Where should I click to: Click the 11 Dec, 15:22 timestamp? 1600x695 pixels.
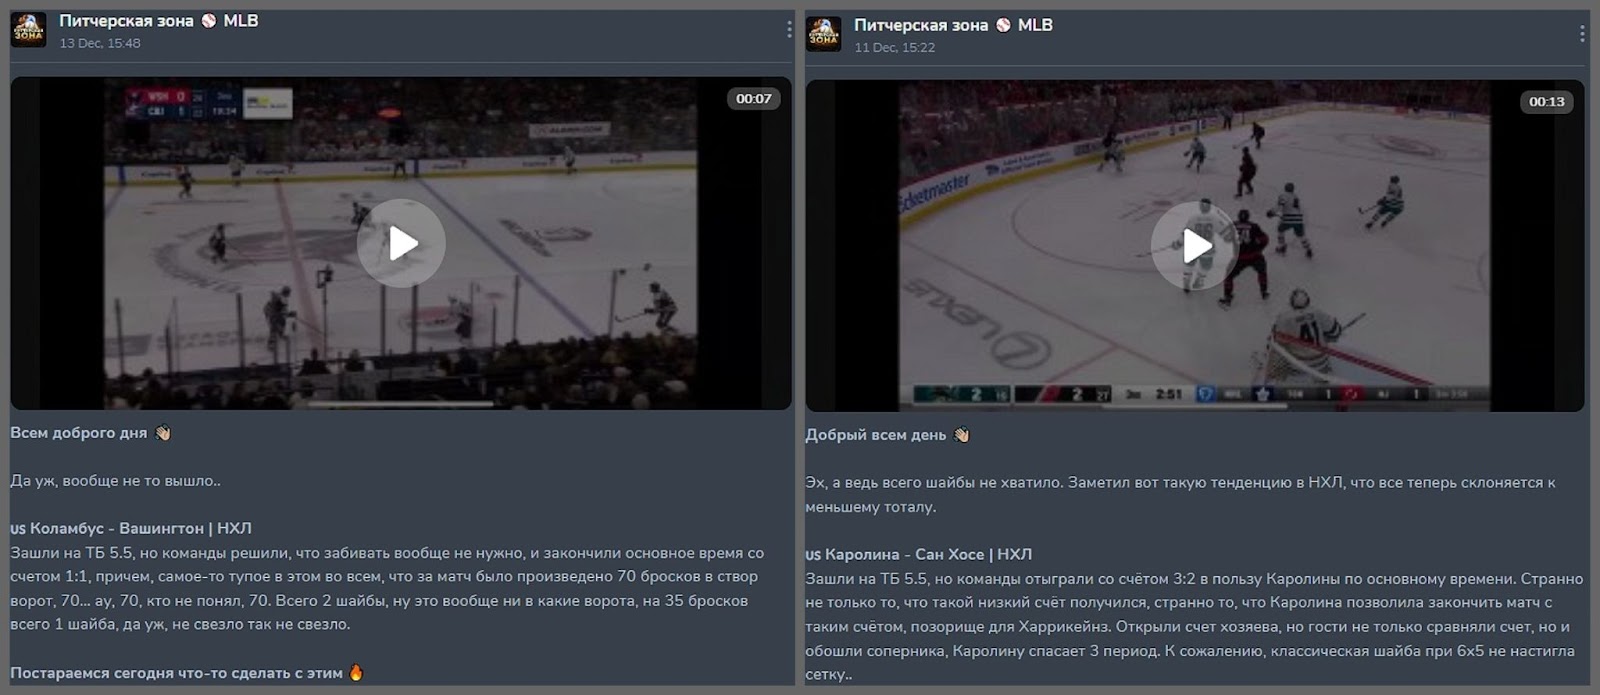(x=895, y=47)
